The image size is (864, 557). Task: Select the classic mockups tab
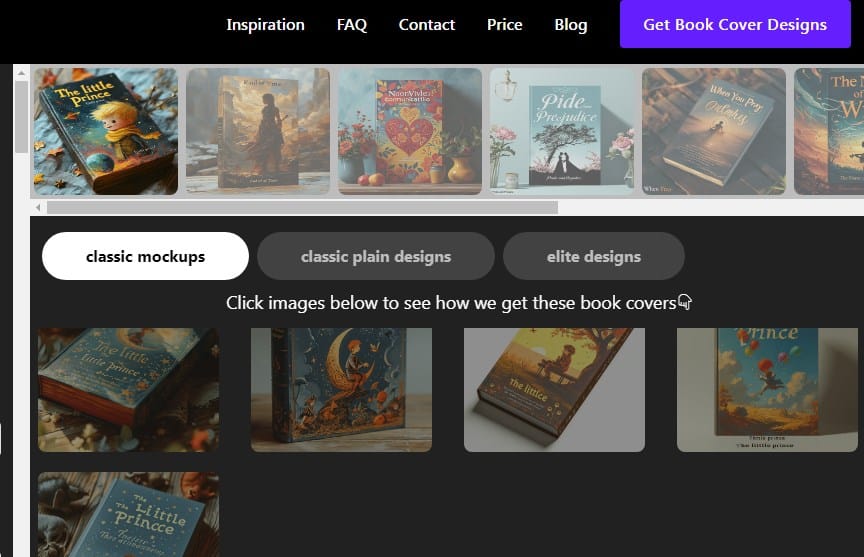point(145,256)
